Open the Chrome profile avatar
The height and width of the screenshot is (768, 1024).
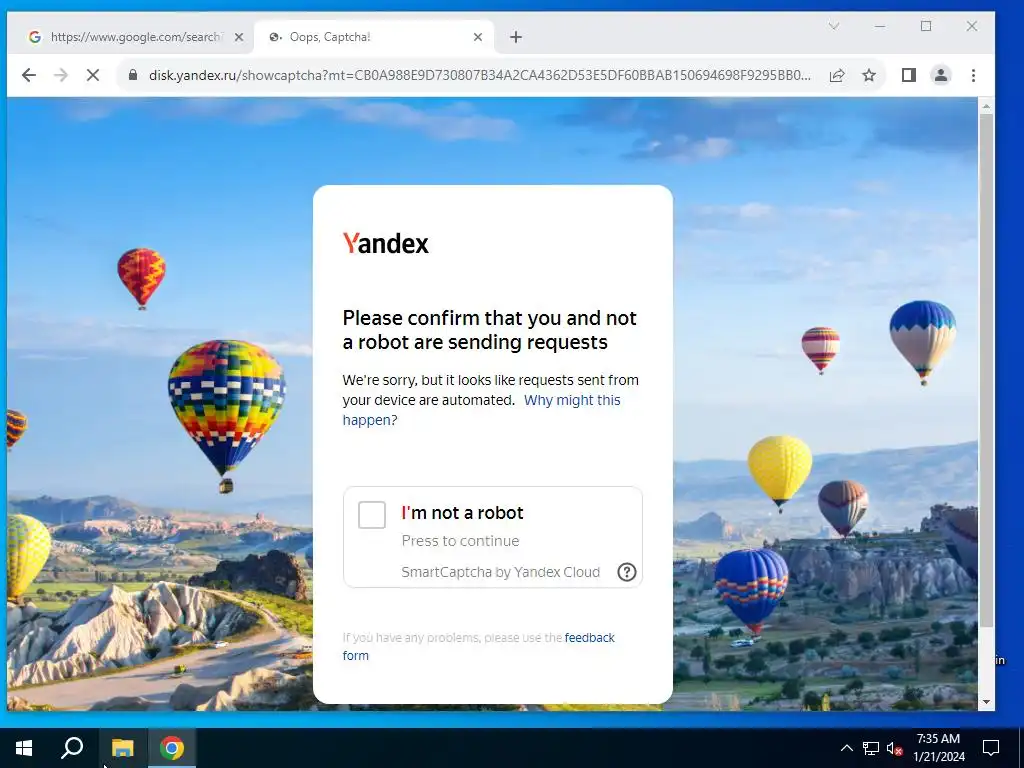click(940, 75)
